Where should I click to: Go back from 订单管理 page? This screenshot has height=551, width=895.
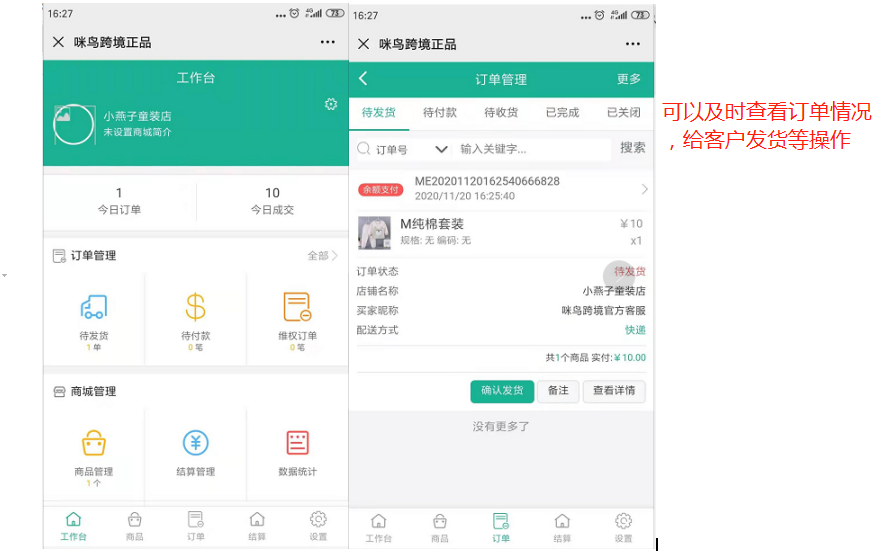[363, 79]
